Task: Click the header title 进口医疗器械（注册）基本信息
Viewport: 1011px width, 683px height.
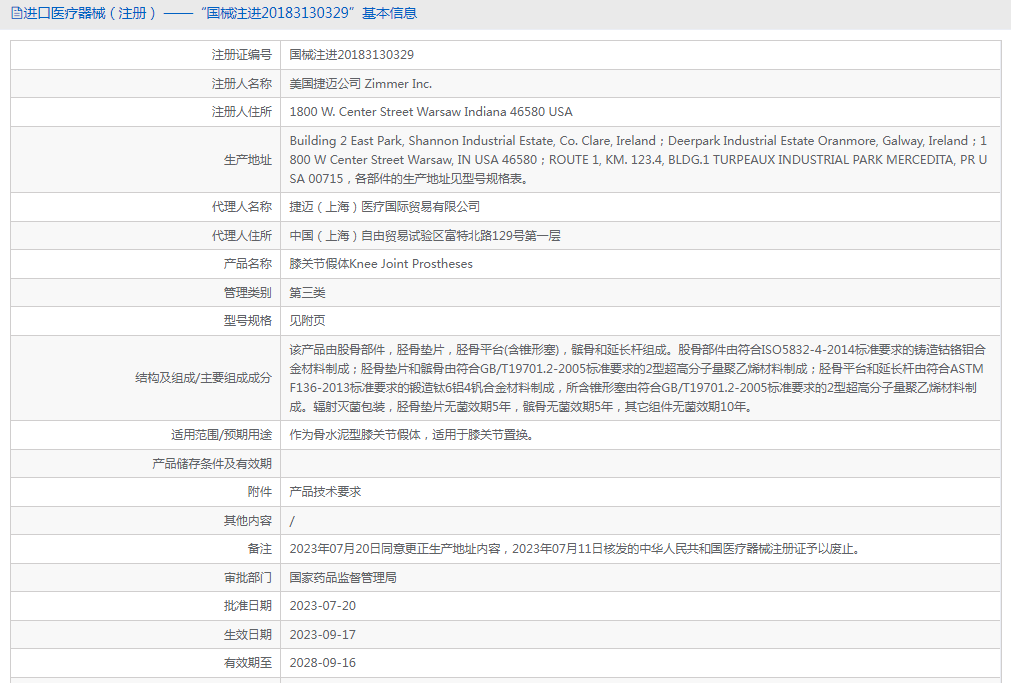Action: tap(220, 13)
